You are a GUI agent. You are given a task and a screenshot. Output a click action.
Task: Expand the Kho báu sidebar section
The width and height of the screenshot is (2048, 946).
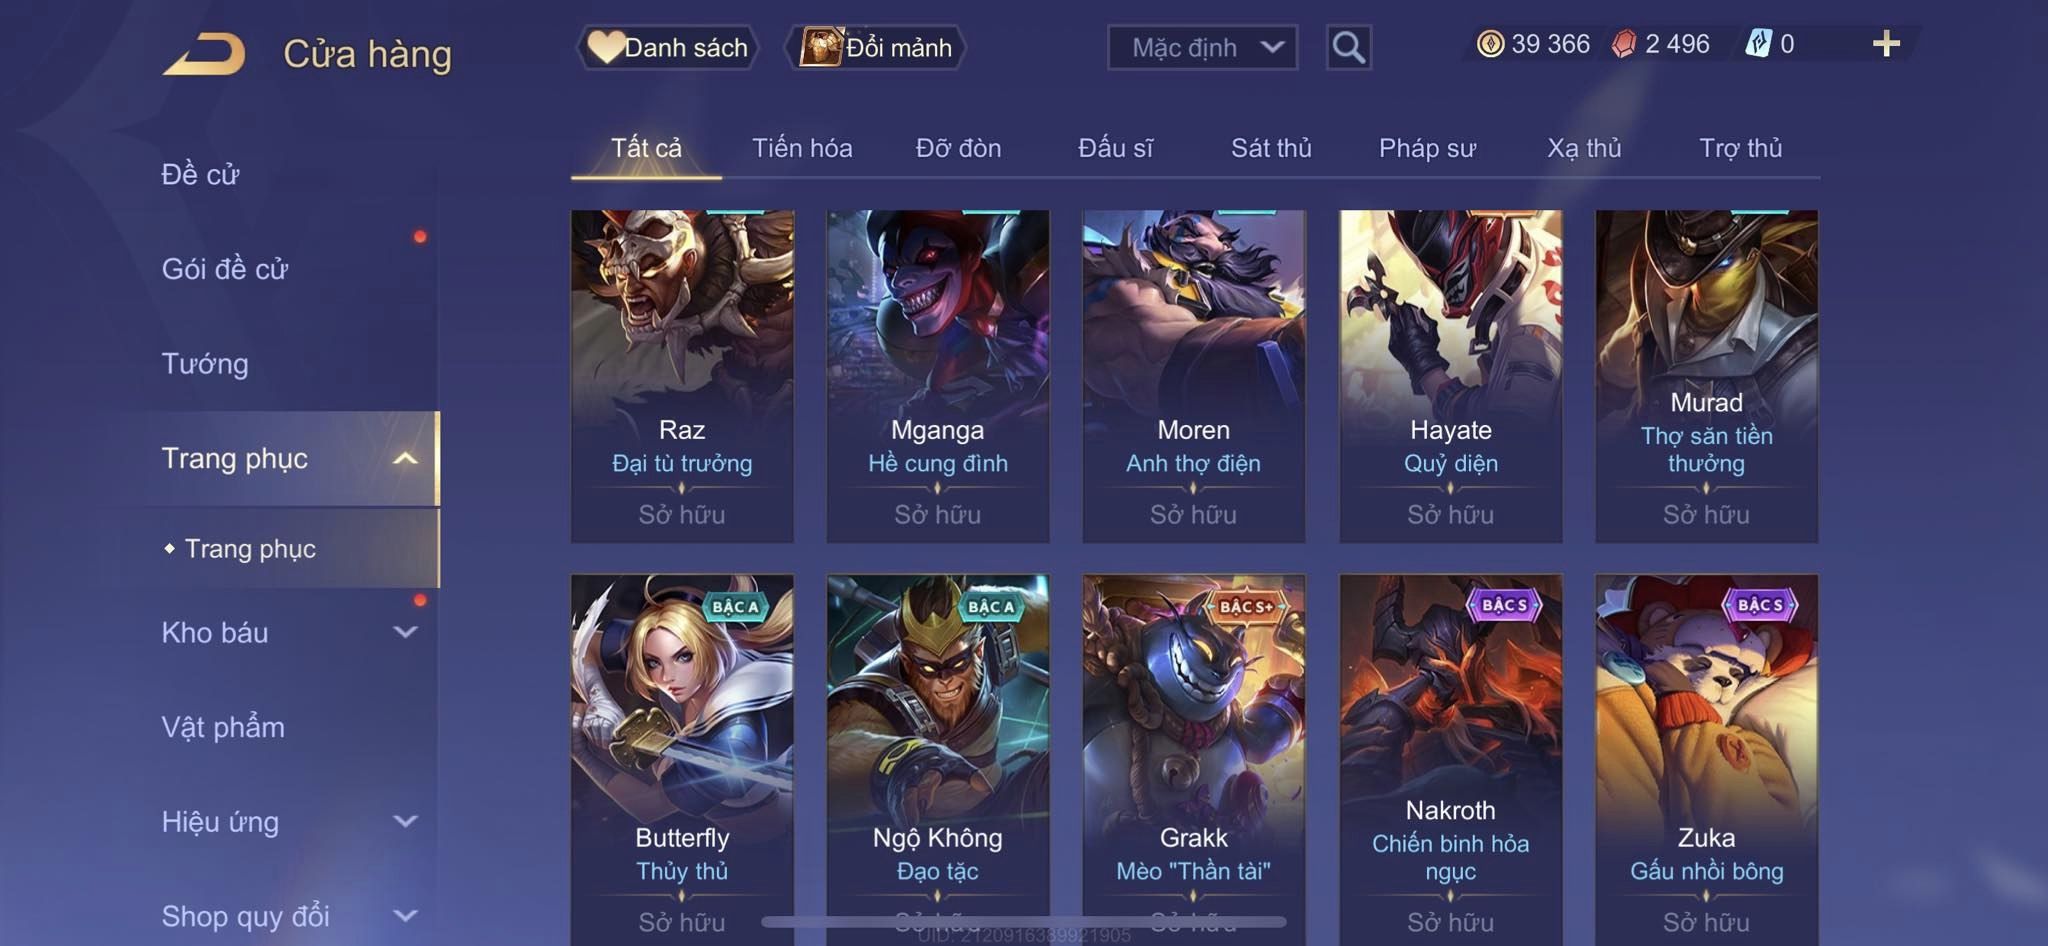click(404, 632)
